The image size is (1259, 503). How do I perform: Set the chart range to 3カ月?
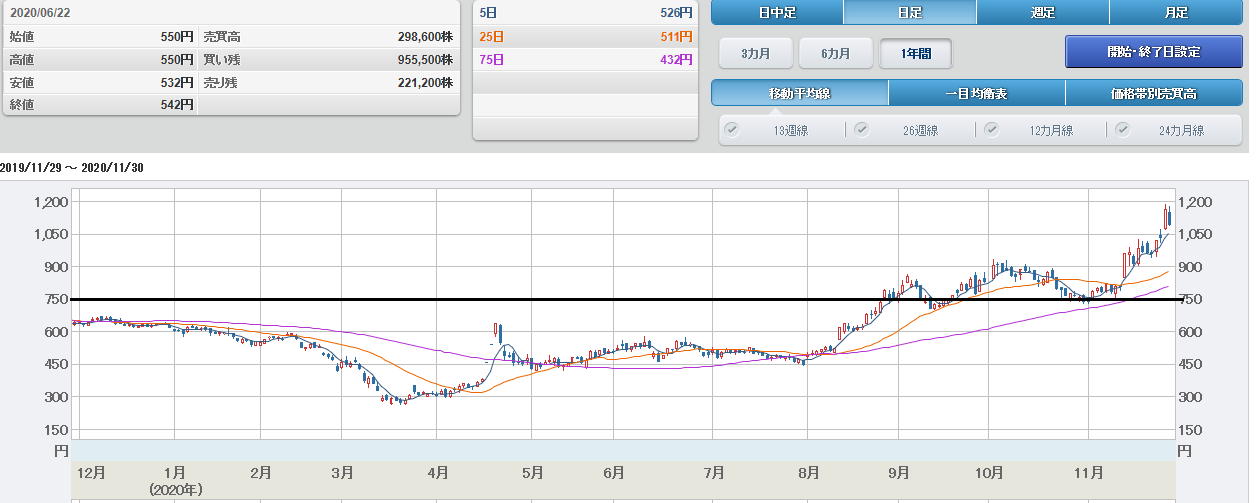point(756,53)
